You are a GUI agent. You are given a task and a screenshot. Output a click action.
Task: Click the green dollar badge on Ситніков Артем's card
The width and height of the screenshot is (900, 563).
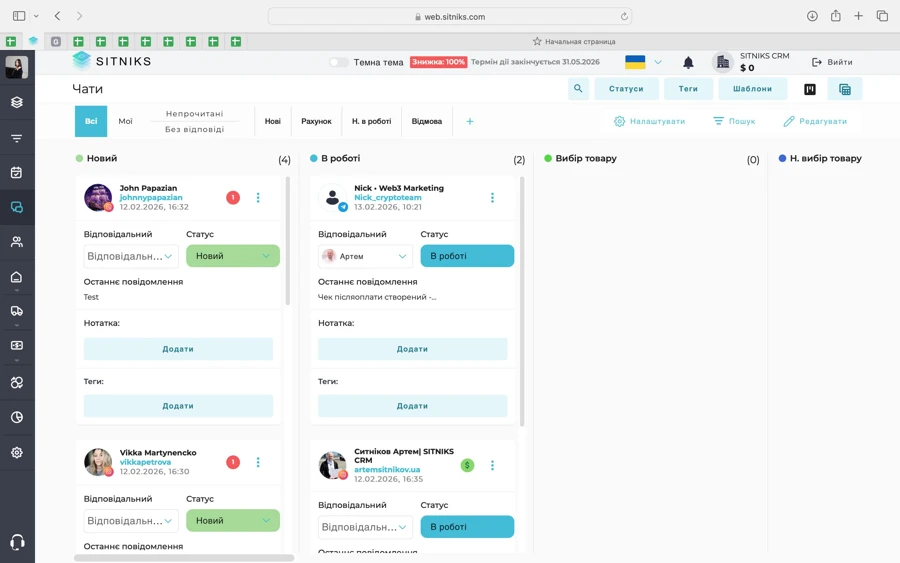tap(467, 465)
